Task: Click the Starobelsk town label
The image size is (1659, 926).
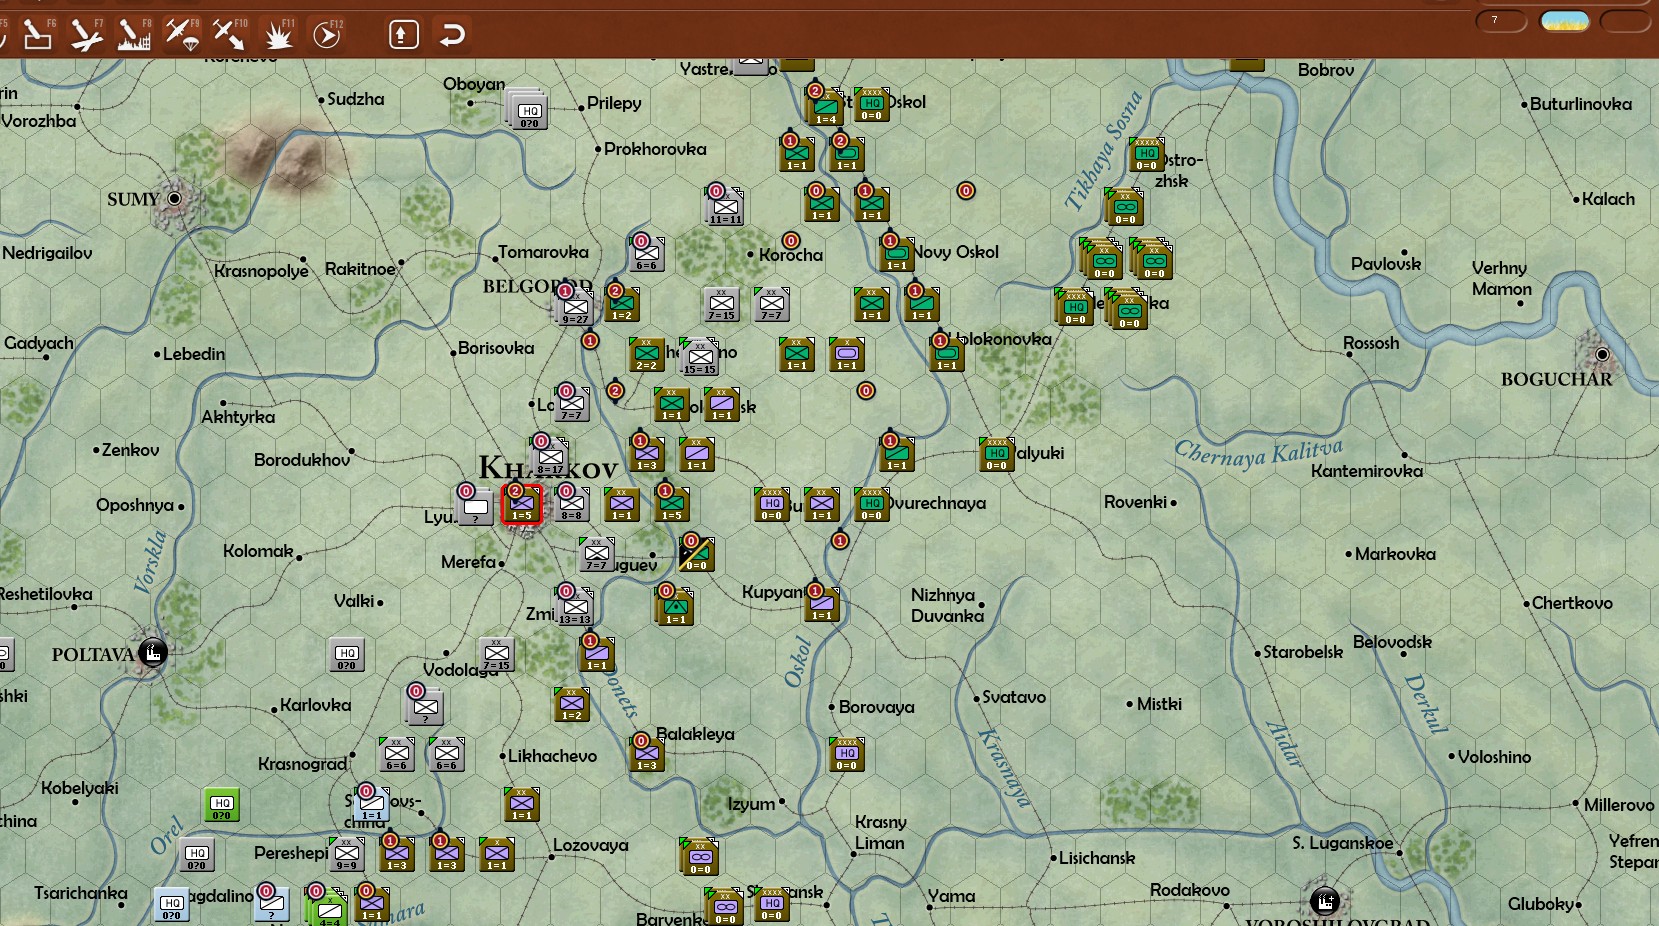Action: click(1303, 652)
